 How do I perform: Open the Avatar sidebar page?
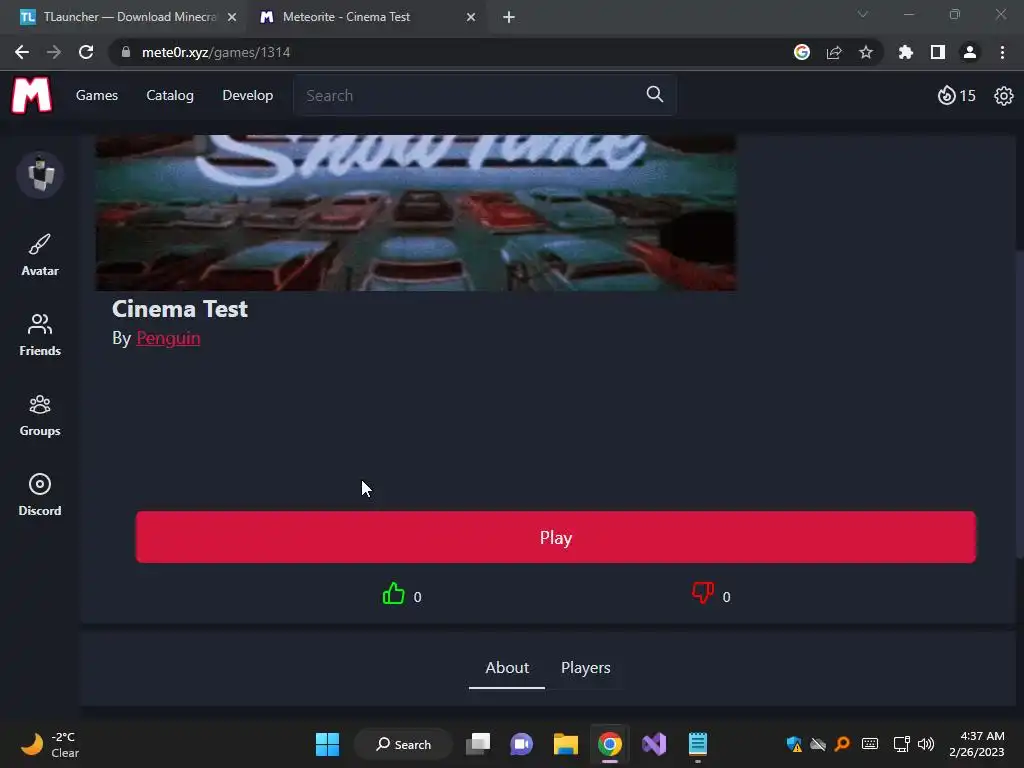40,255
